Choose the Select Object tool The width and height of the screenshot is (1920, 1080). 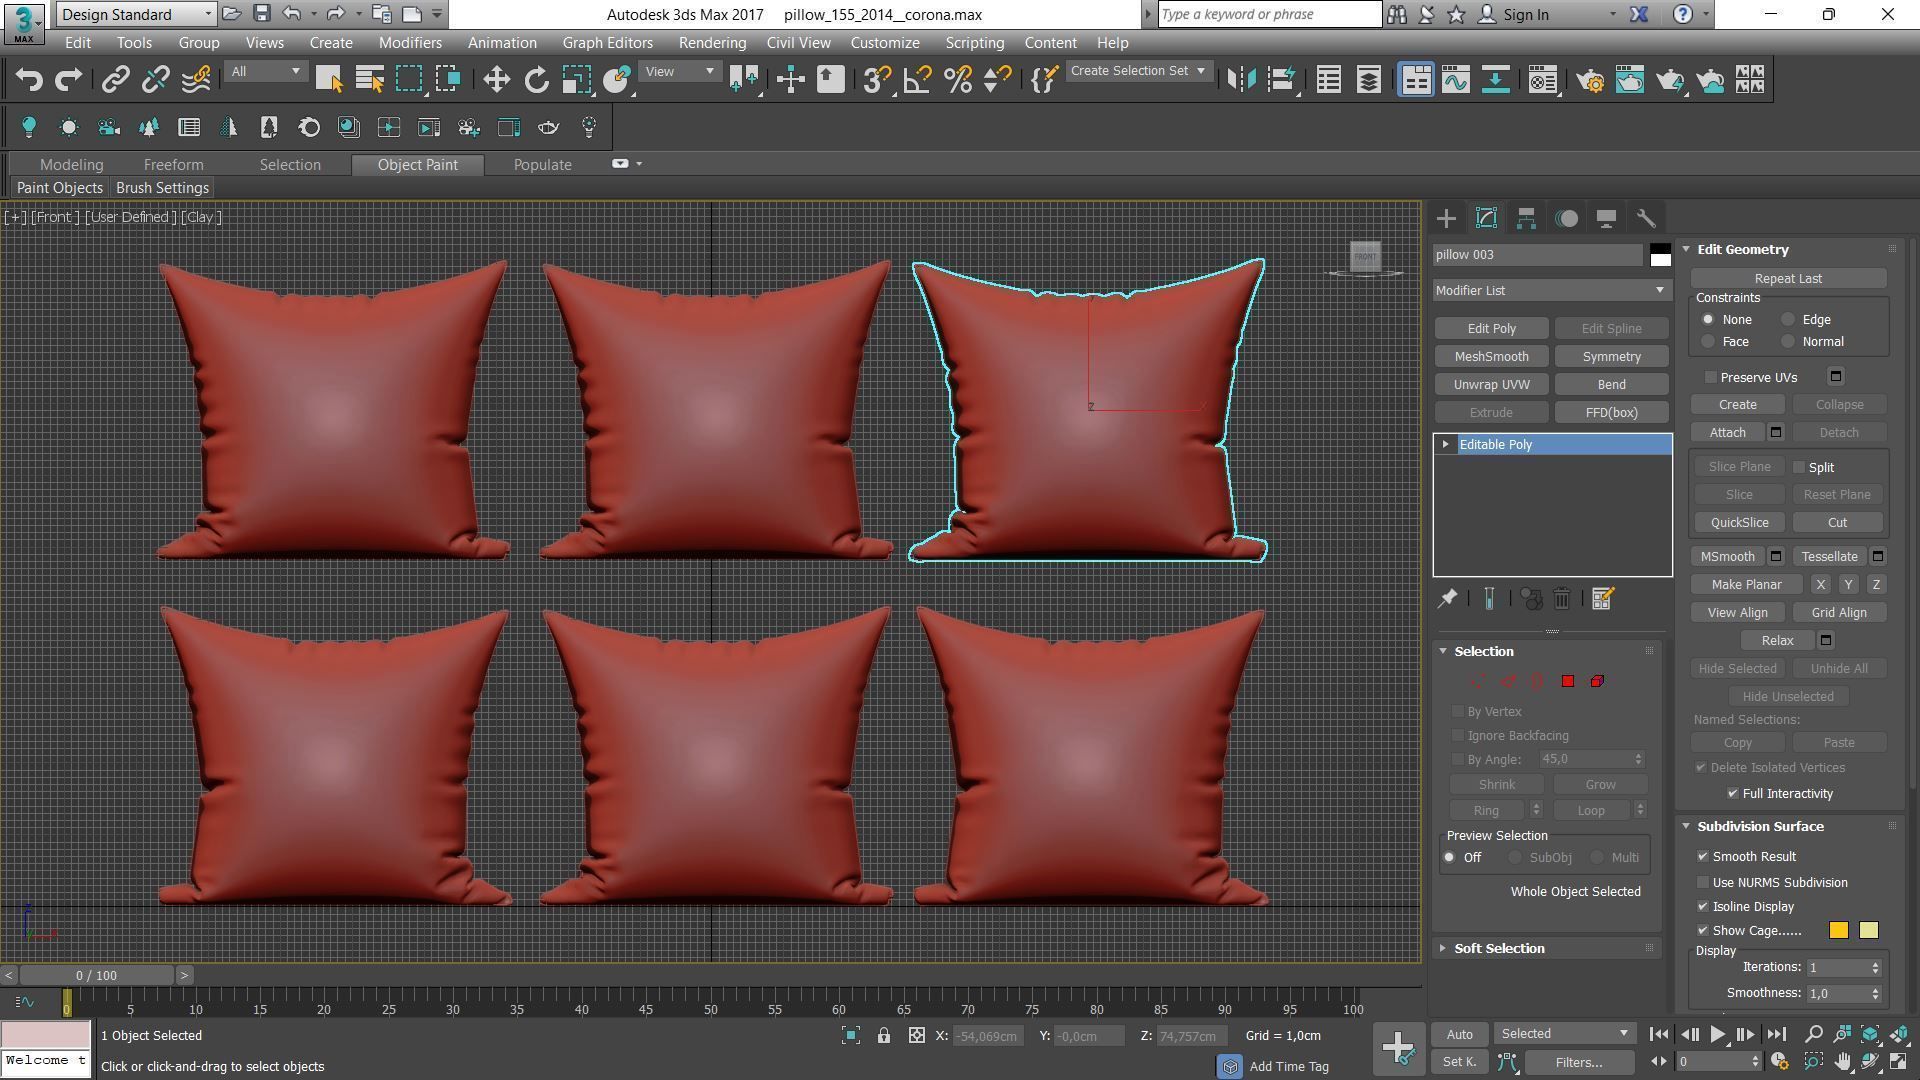point(329,80)
